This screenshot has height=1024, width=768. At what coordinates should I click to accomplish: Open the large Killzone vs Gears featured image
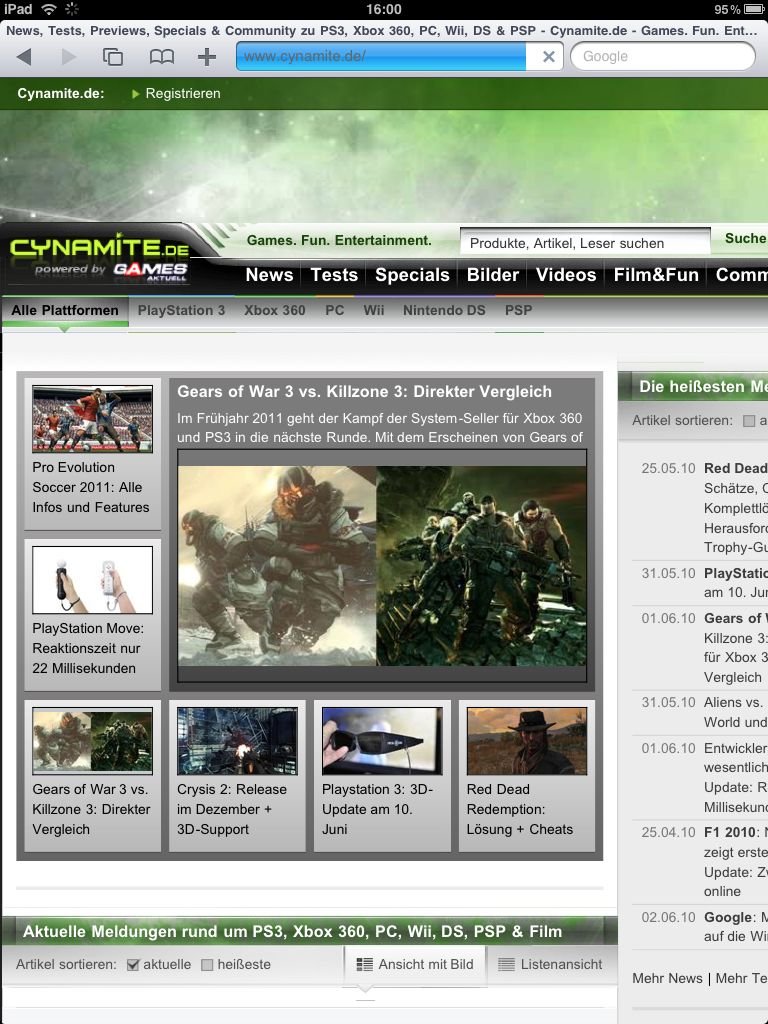(x=382, y=566)
